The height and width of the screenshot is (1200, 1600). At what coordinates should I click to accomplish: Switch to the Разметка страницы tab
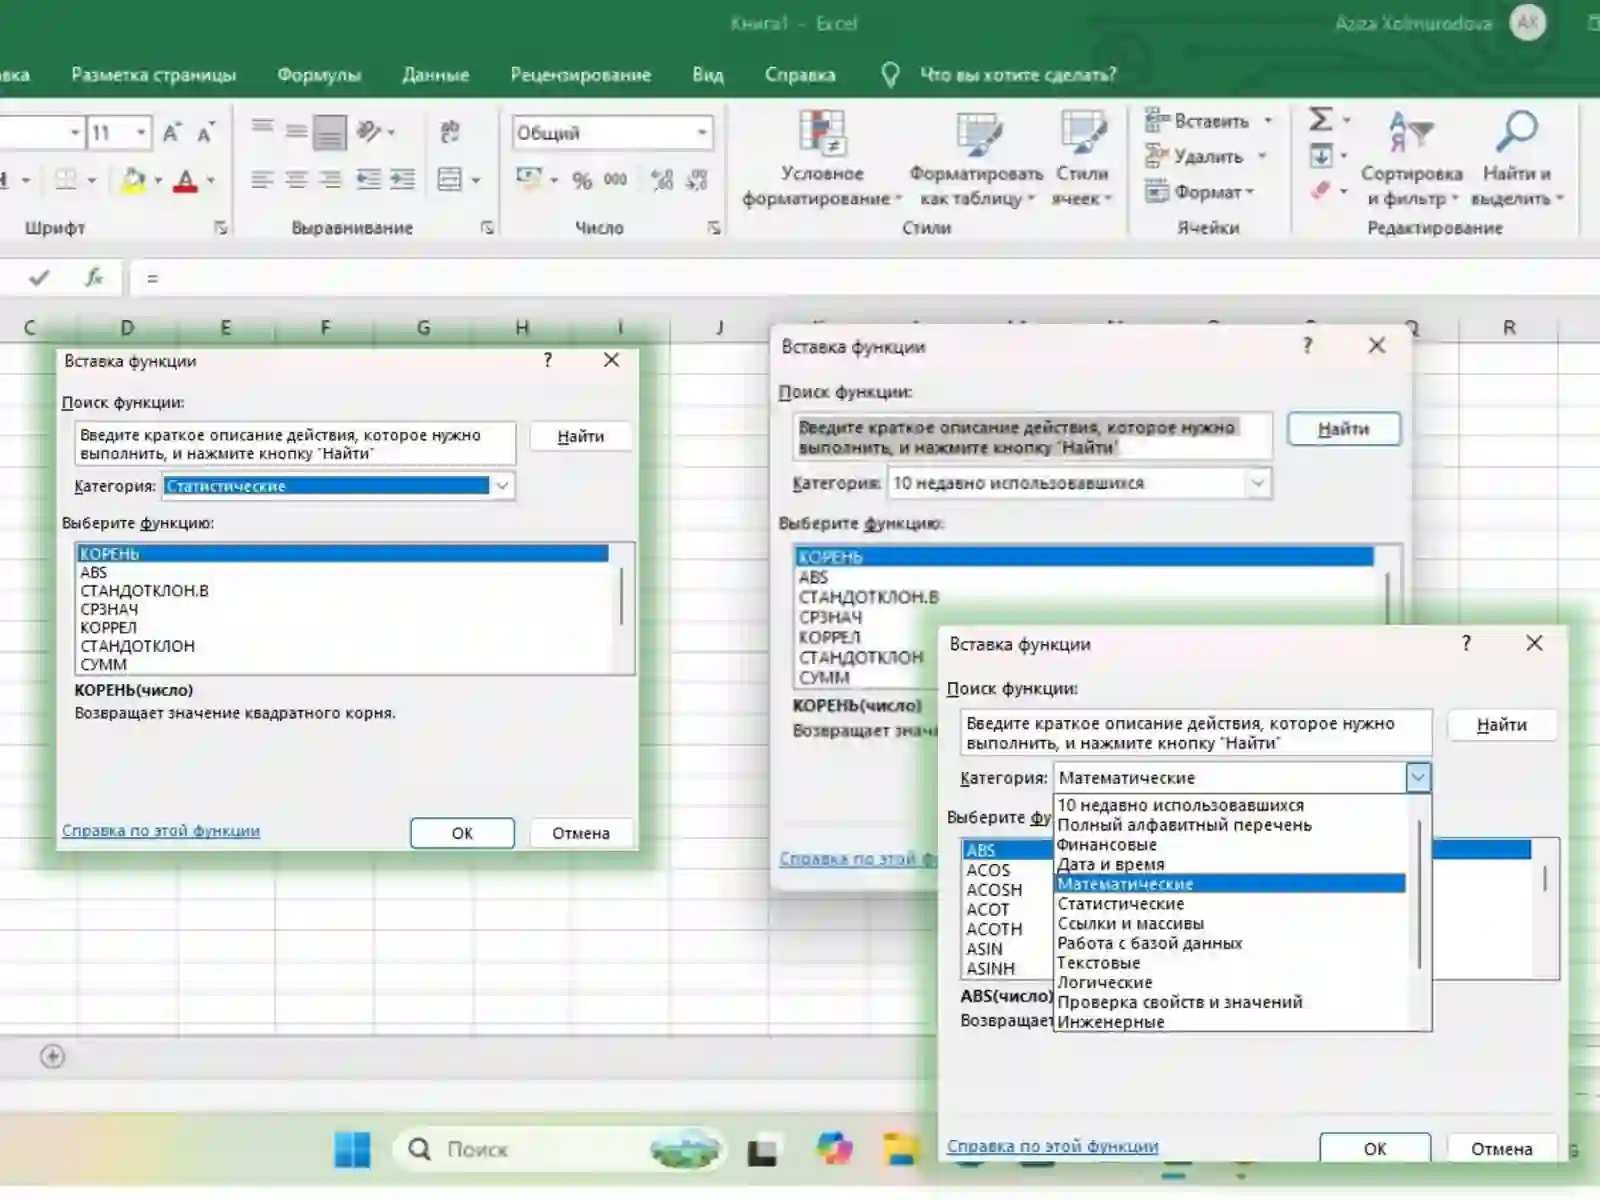(x=154, y=75)
